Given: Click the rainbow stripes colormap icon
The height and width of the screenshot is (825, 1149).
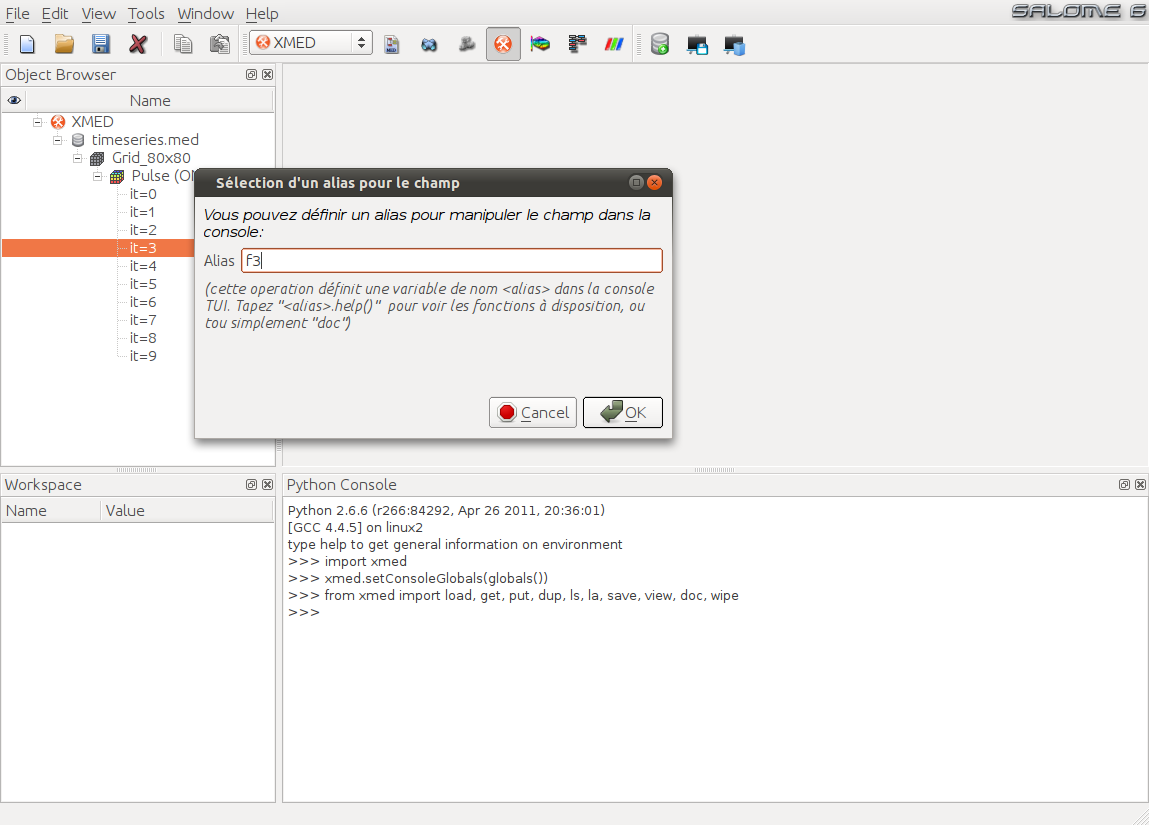Looking at the screenshot, I should coord(613,44).
